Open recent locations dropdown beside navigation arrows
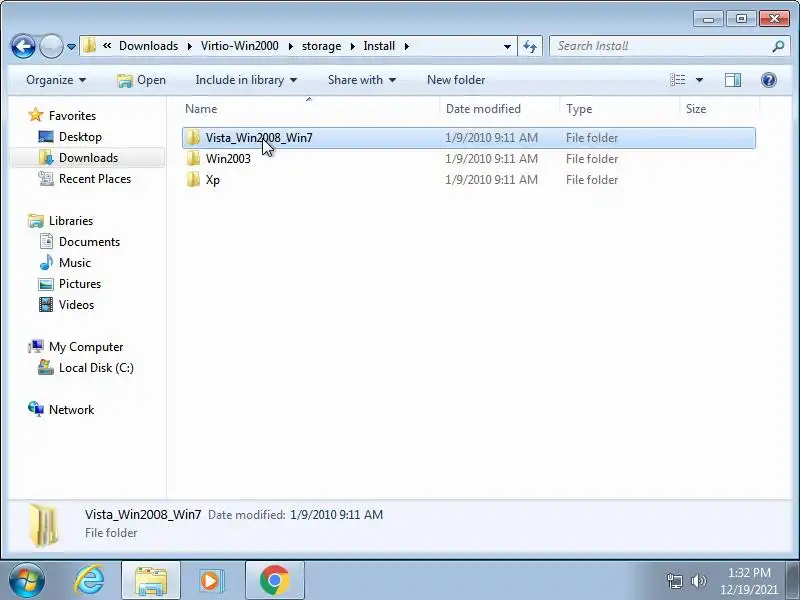The height and width of the screenshot is (600, 800). pos(71,46)
